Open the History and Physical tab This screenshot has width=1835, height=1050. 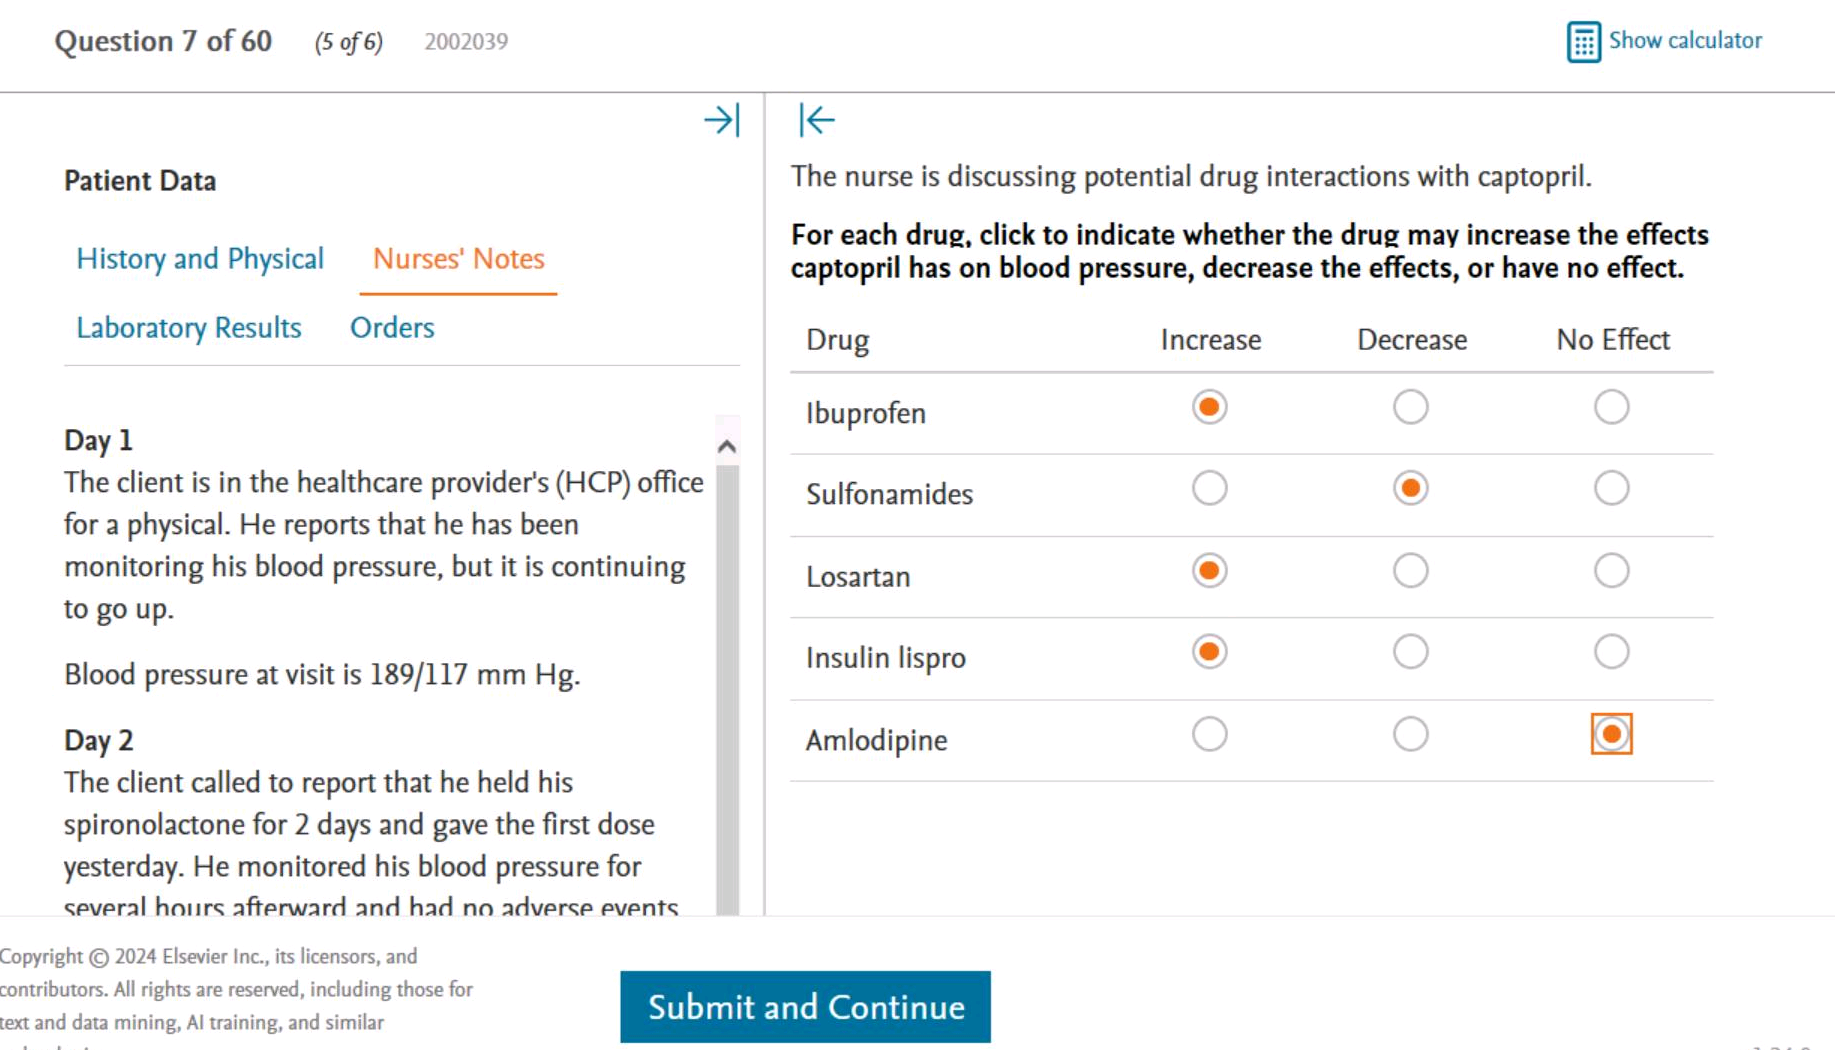pyautogui.click(x=200, y=259)
